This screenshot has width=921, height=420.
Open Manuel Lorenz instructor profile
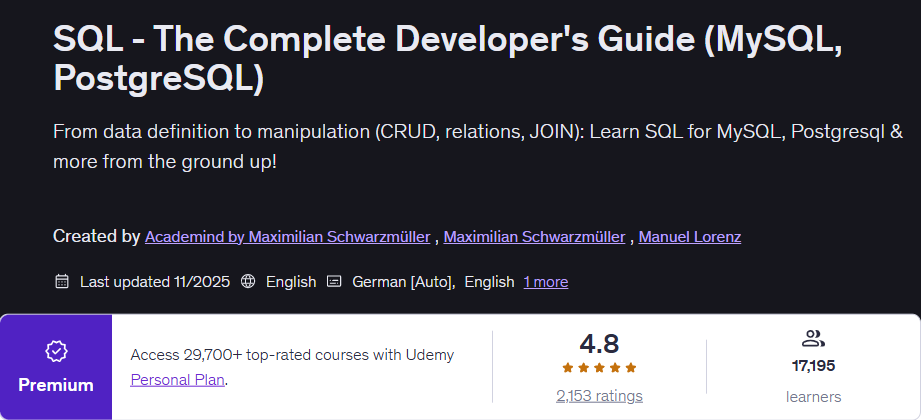(690, 237)
